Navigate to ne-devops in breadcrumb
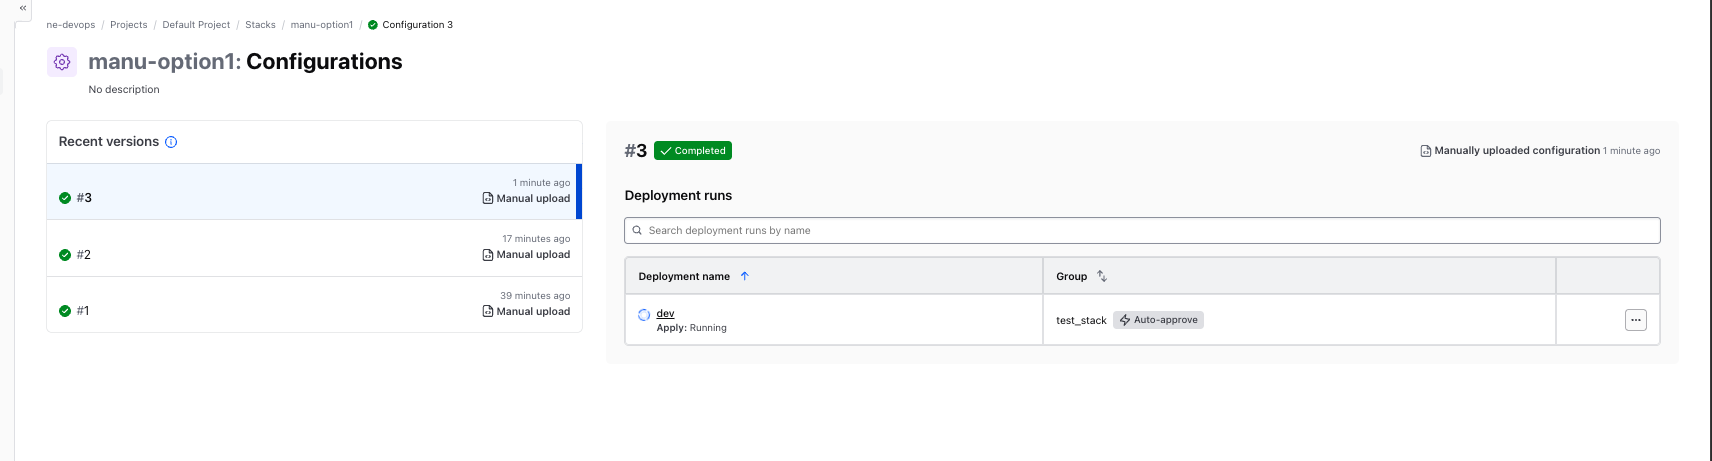The image size is (1712, 461). point(71,25)
